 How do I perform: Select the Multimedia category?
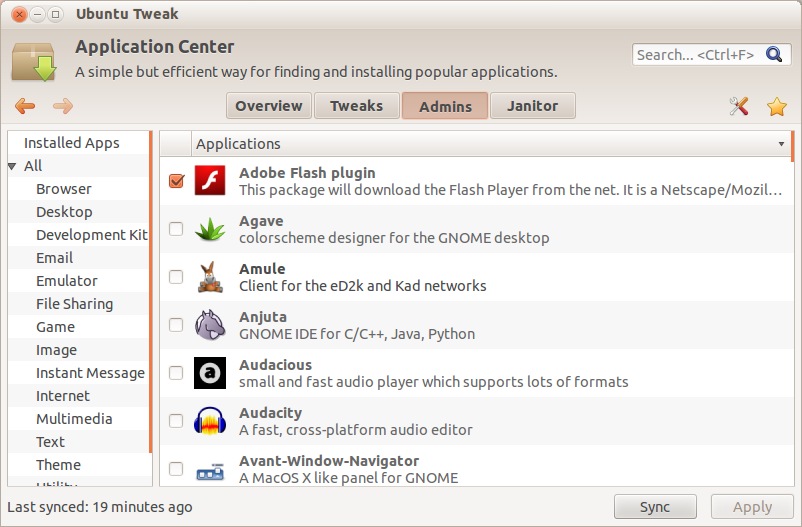(x=74, y=419)
